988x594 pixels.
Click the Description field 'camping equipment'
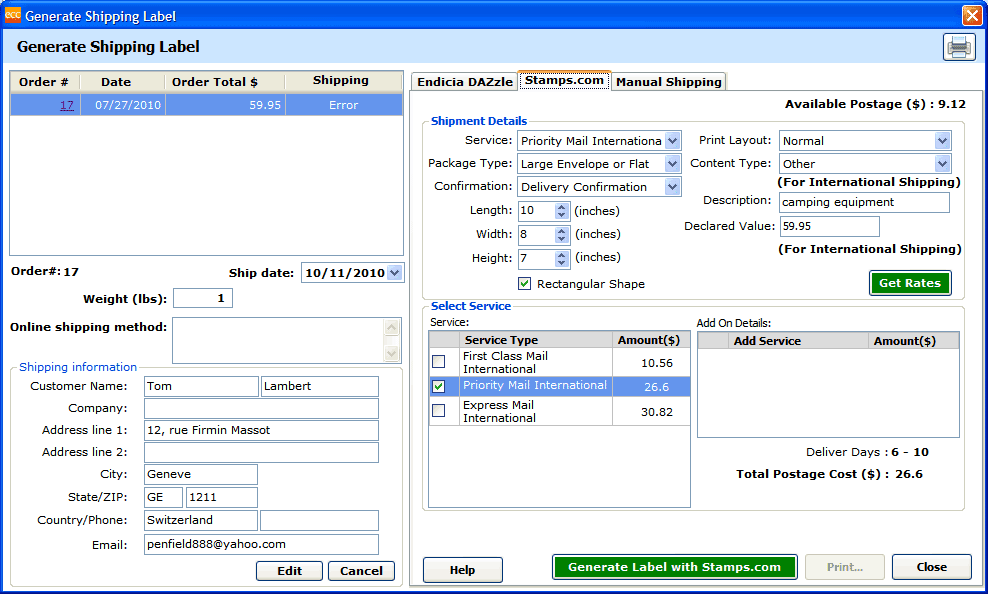click(x=864, y=202)
